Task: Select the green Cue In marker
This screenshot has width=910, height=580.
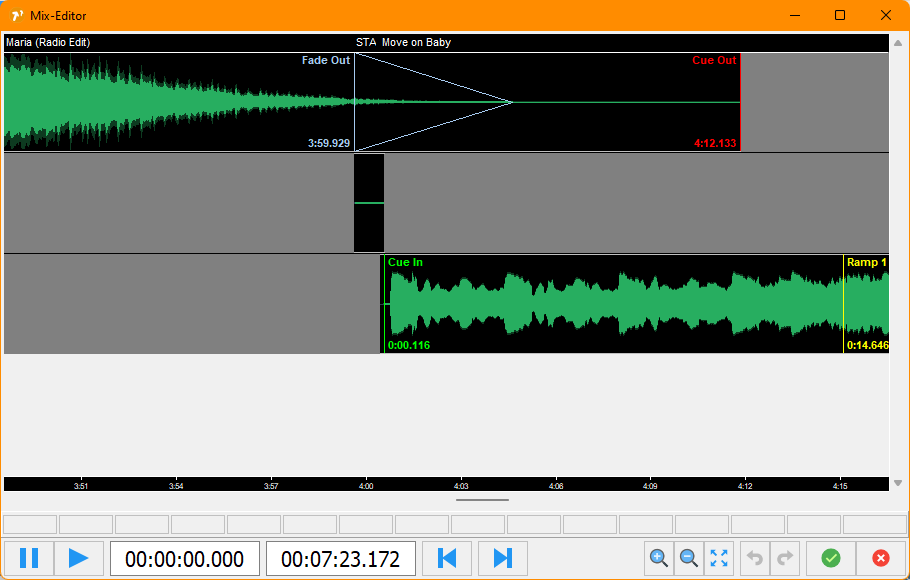Action: tap(405, 262)
